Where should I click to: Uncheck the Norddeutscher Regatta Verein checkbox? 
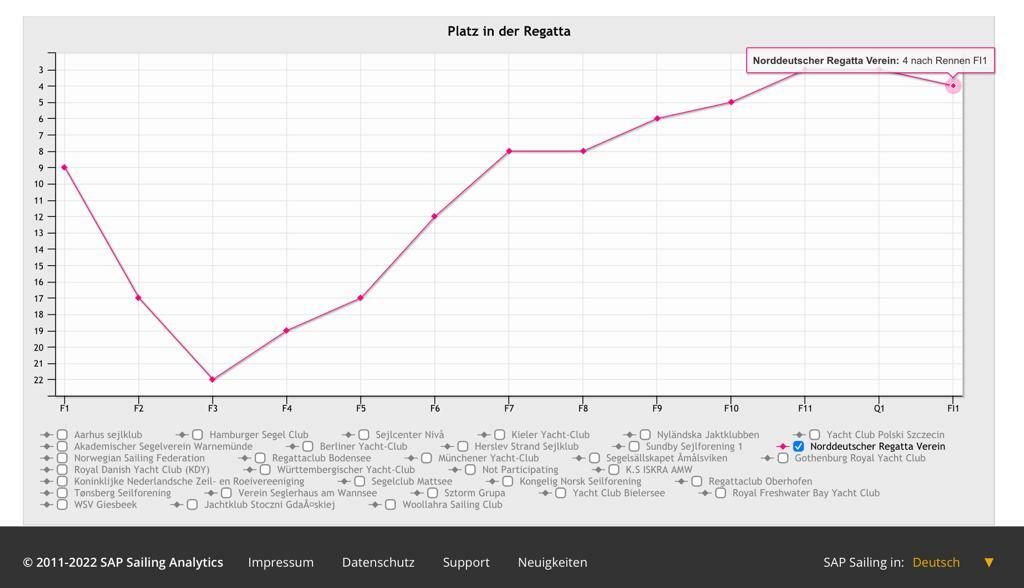pos(799,447)
